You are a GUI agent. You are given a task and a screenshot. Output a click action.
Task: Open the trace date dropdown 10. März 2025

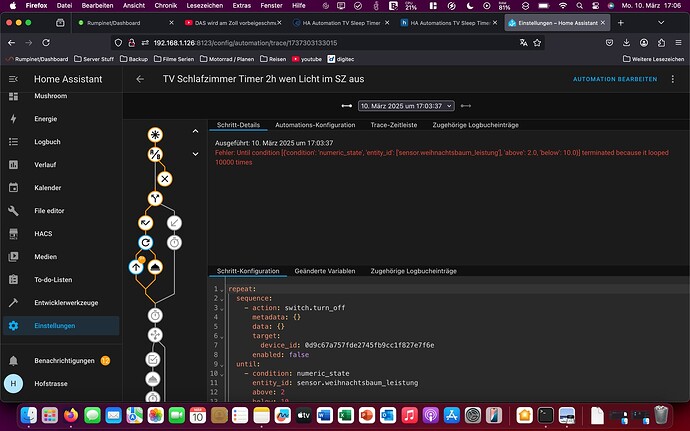(x=406, y=106)
